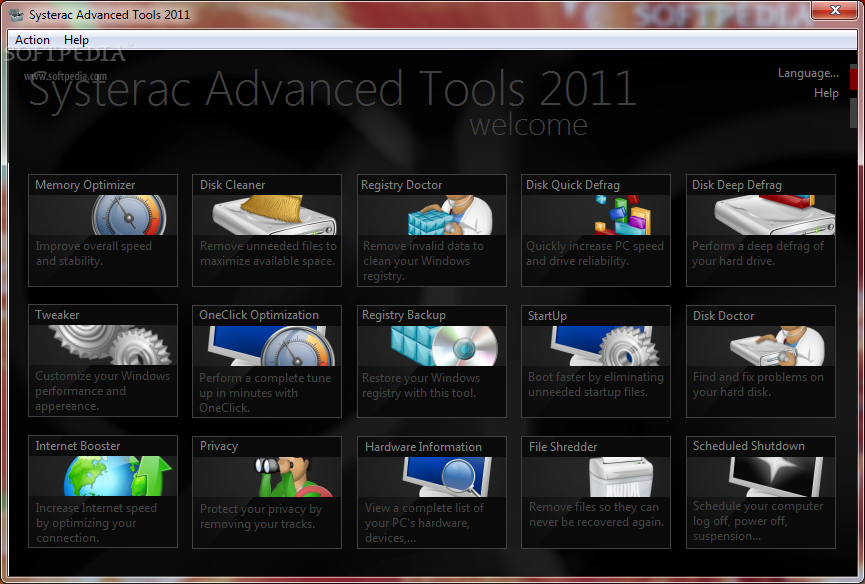865x584 pixels.
Task: Click the File Shredder paper shredder icon
Action: [621, 477]
